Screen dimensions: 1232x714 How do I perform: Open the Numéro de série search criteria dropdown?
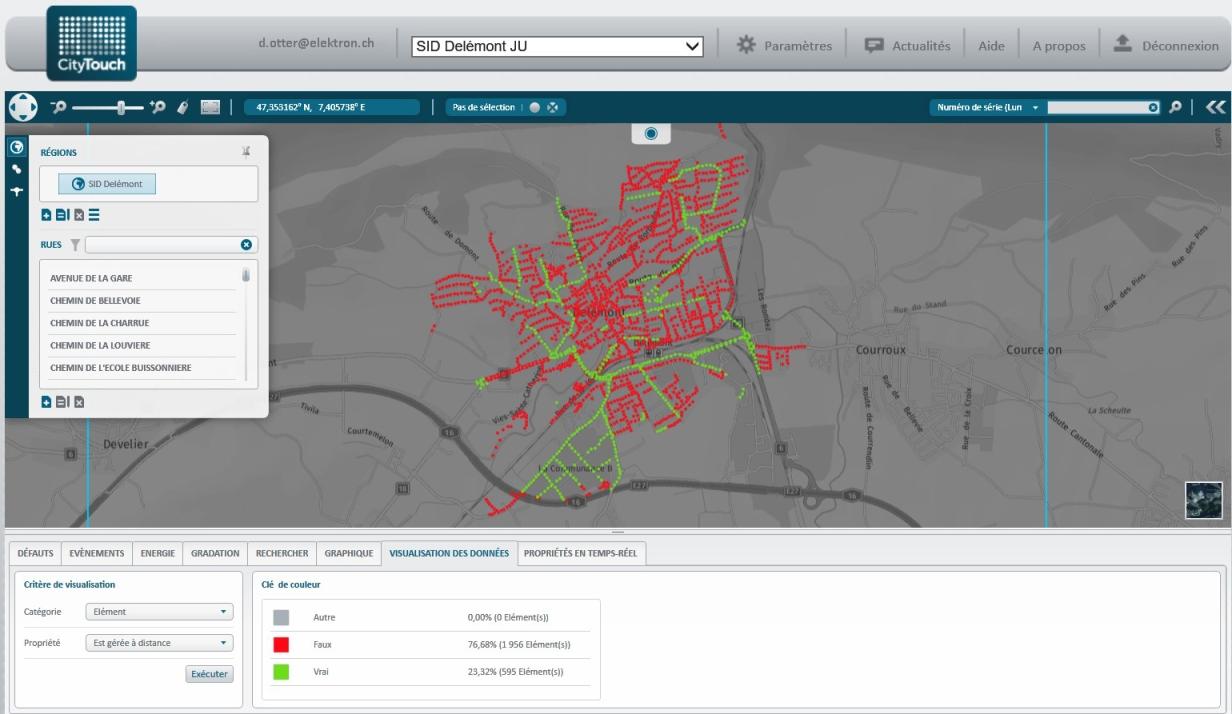(x=1035, y=106)
